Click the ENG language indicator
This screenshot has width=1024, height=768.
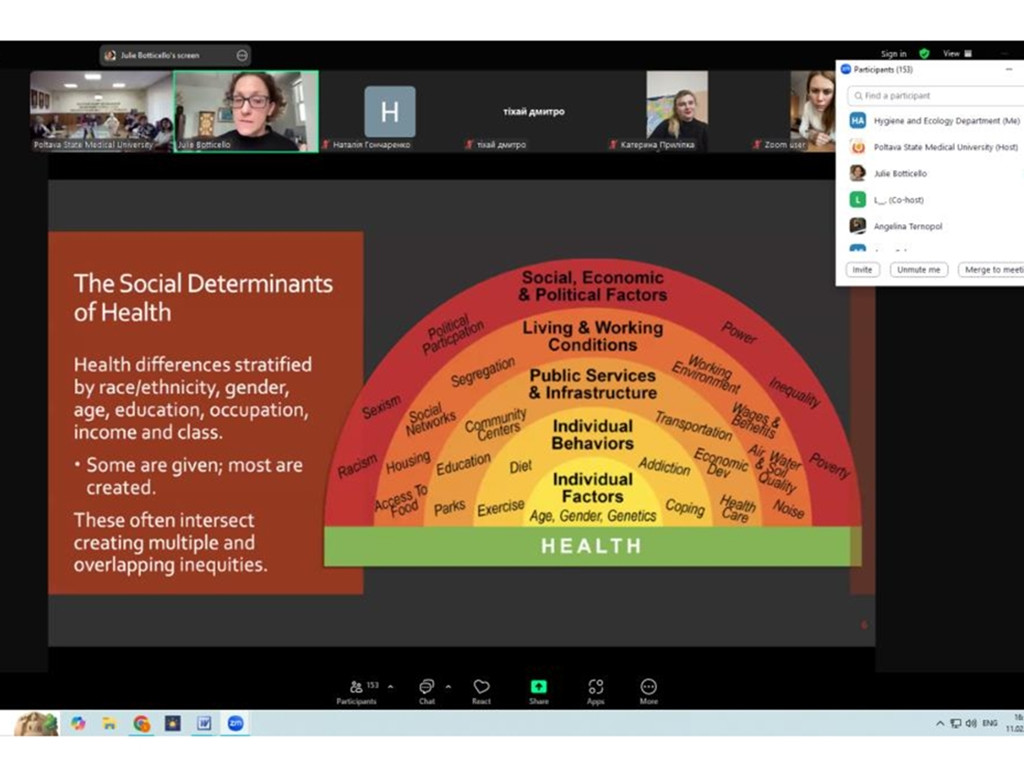(x=990, y=724)
